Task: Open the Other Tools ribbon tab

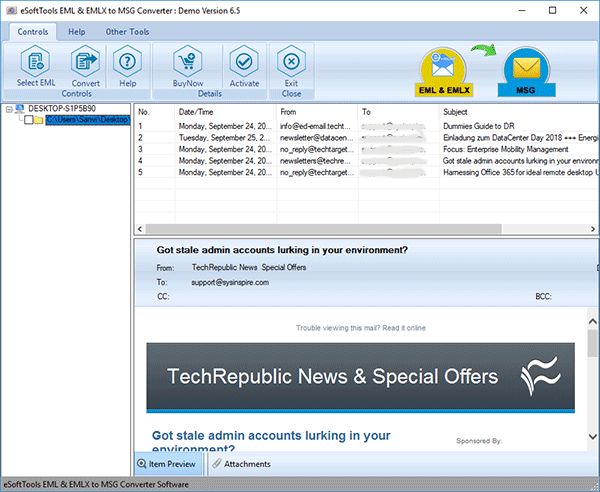Action: [x=127, y=32]
